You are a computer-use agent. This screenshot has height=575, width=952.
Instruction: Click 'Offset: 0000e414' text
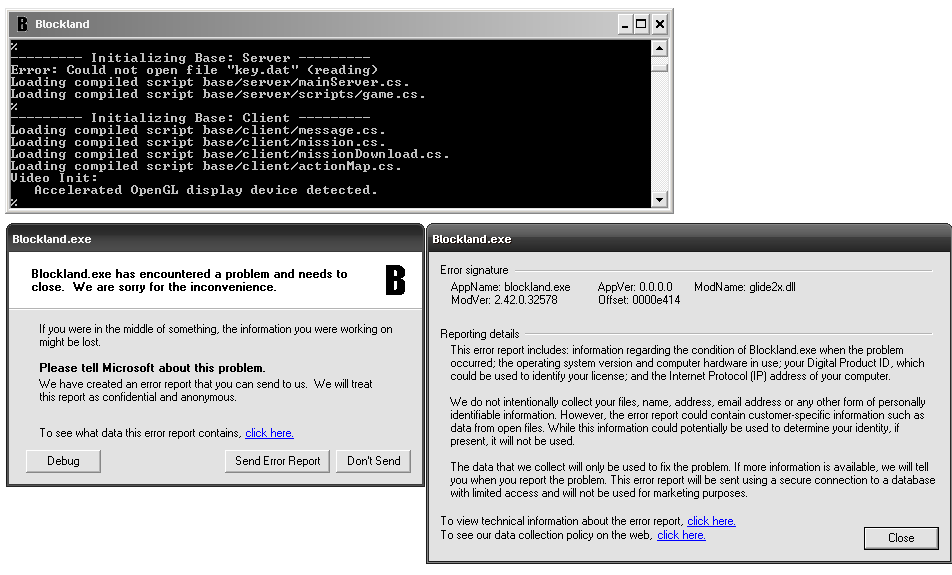(x=639, y=300)
